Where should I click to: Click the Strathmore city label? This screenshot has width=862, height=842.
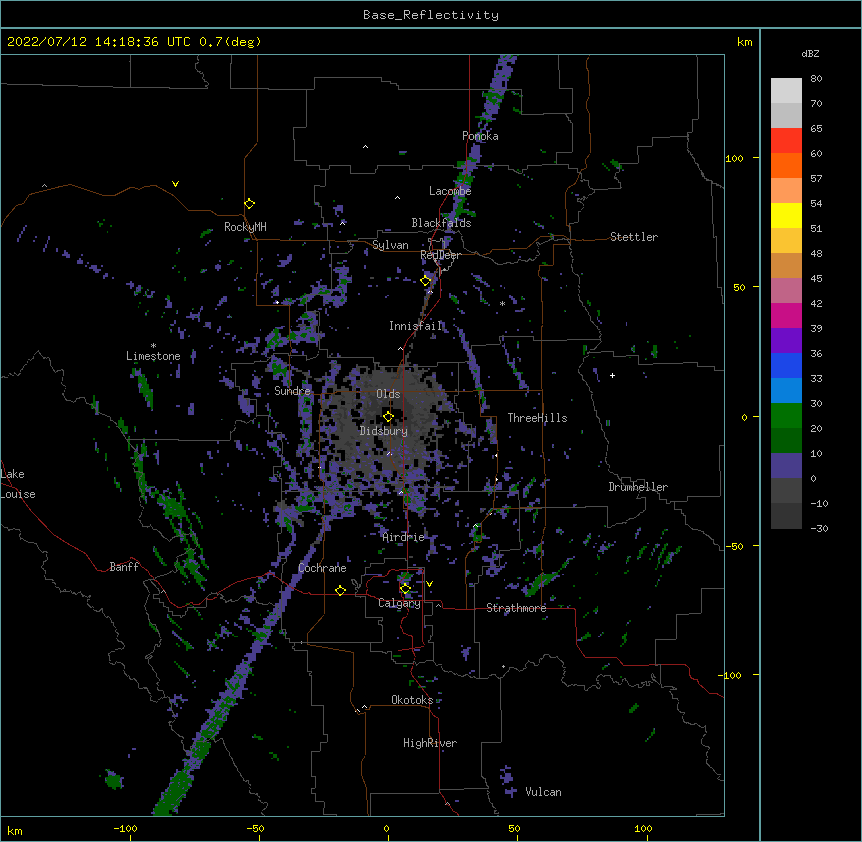(516, 608)
